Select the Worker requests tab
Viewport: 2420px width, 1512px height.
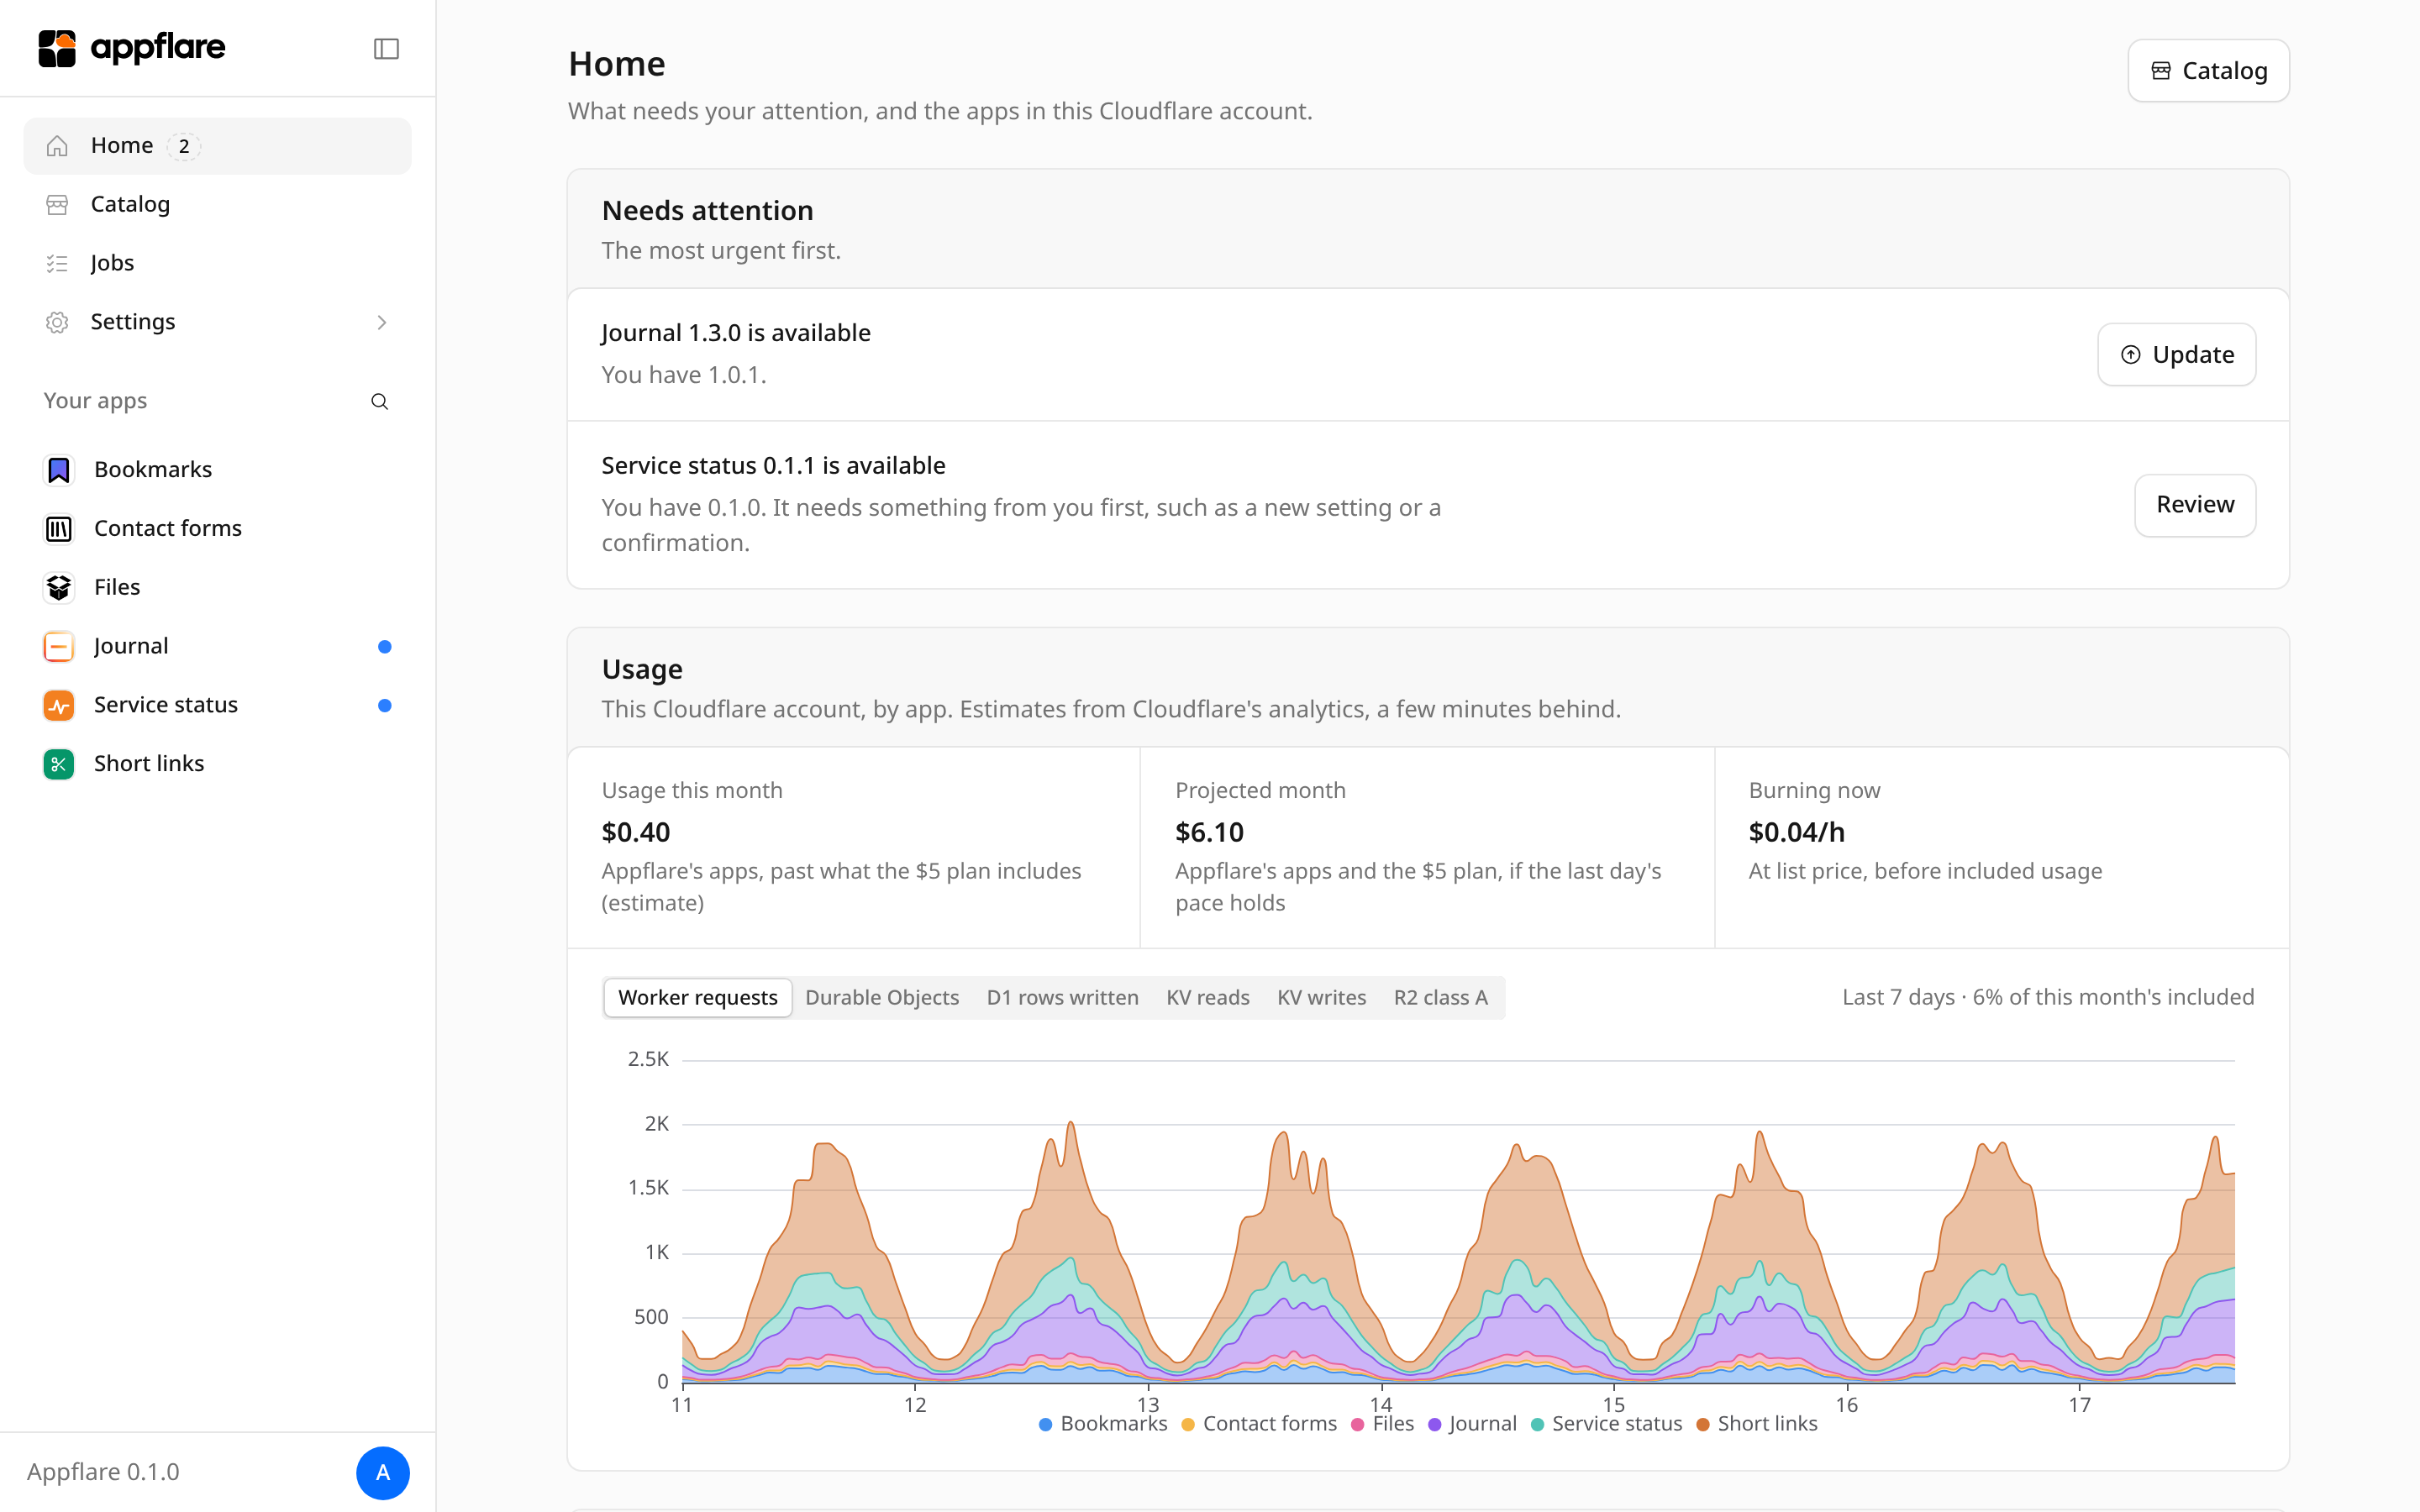pos(698,997)
